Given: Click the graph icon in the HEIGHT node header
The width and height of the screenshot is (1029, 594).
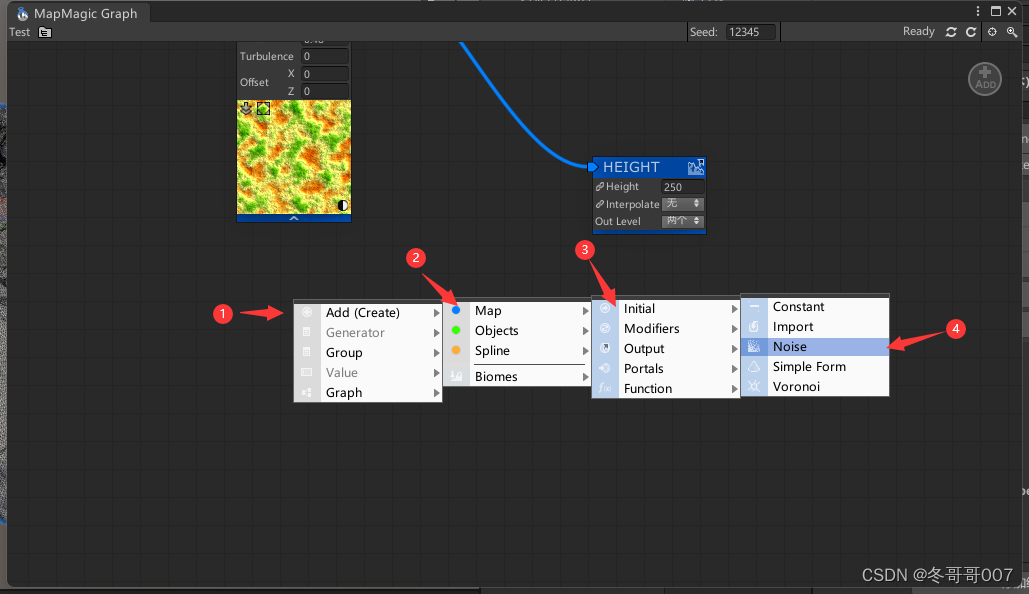Looking at the screenshot, I should pyautogui.click(x=698, y=167).
